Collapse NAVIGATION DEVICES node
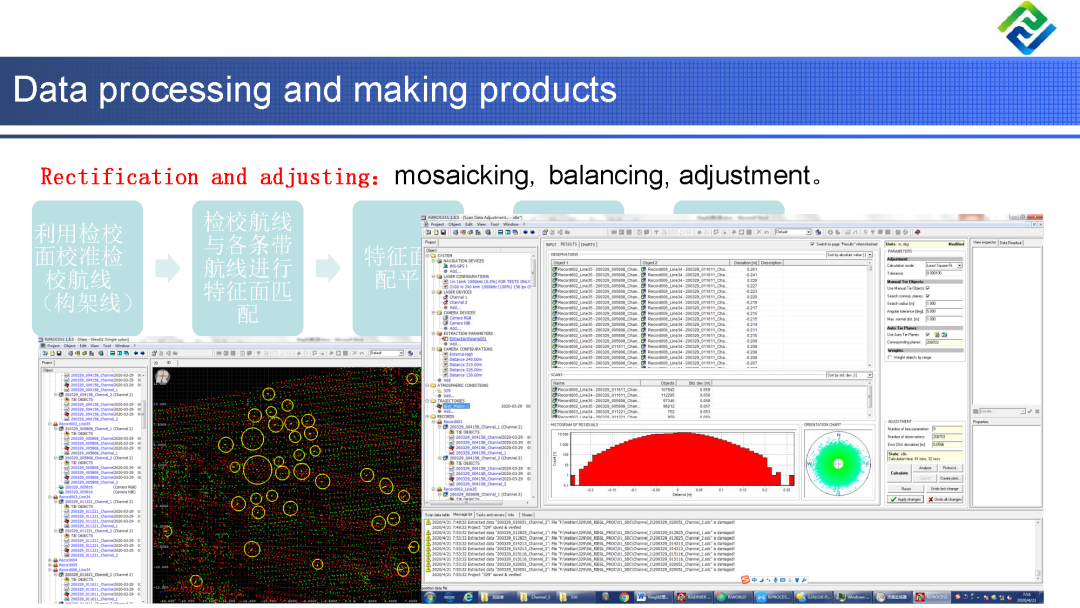The image size is (1080, 608). click(433, 261)
